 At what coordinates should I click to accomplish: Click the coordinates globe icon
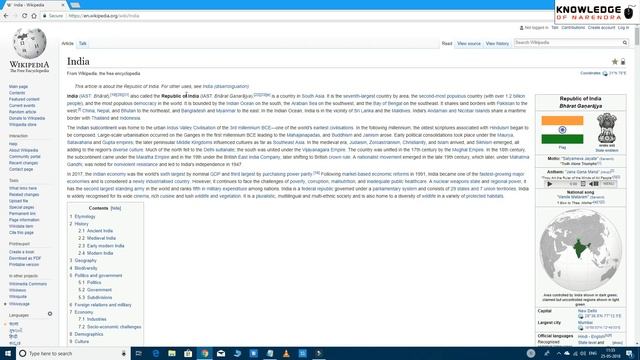pyautogui.click(x=605, y=73)
